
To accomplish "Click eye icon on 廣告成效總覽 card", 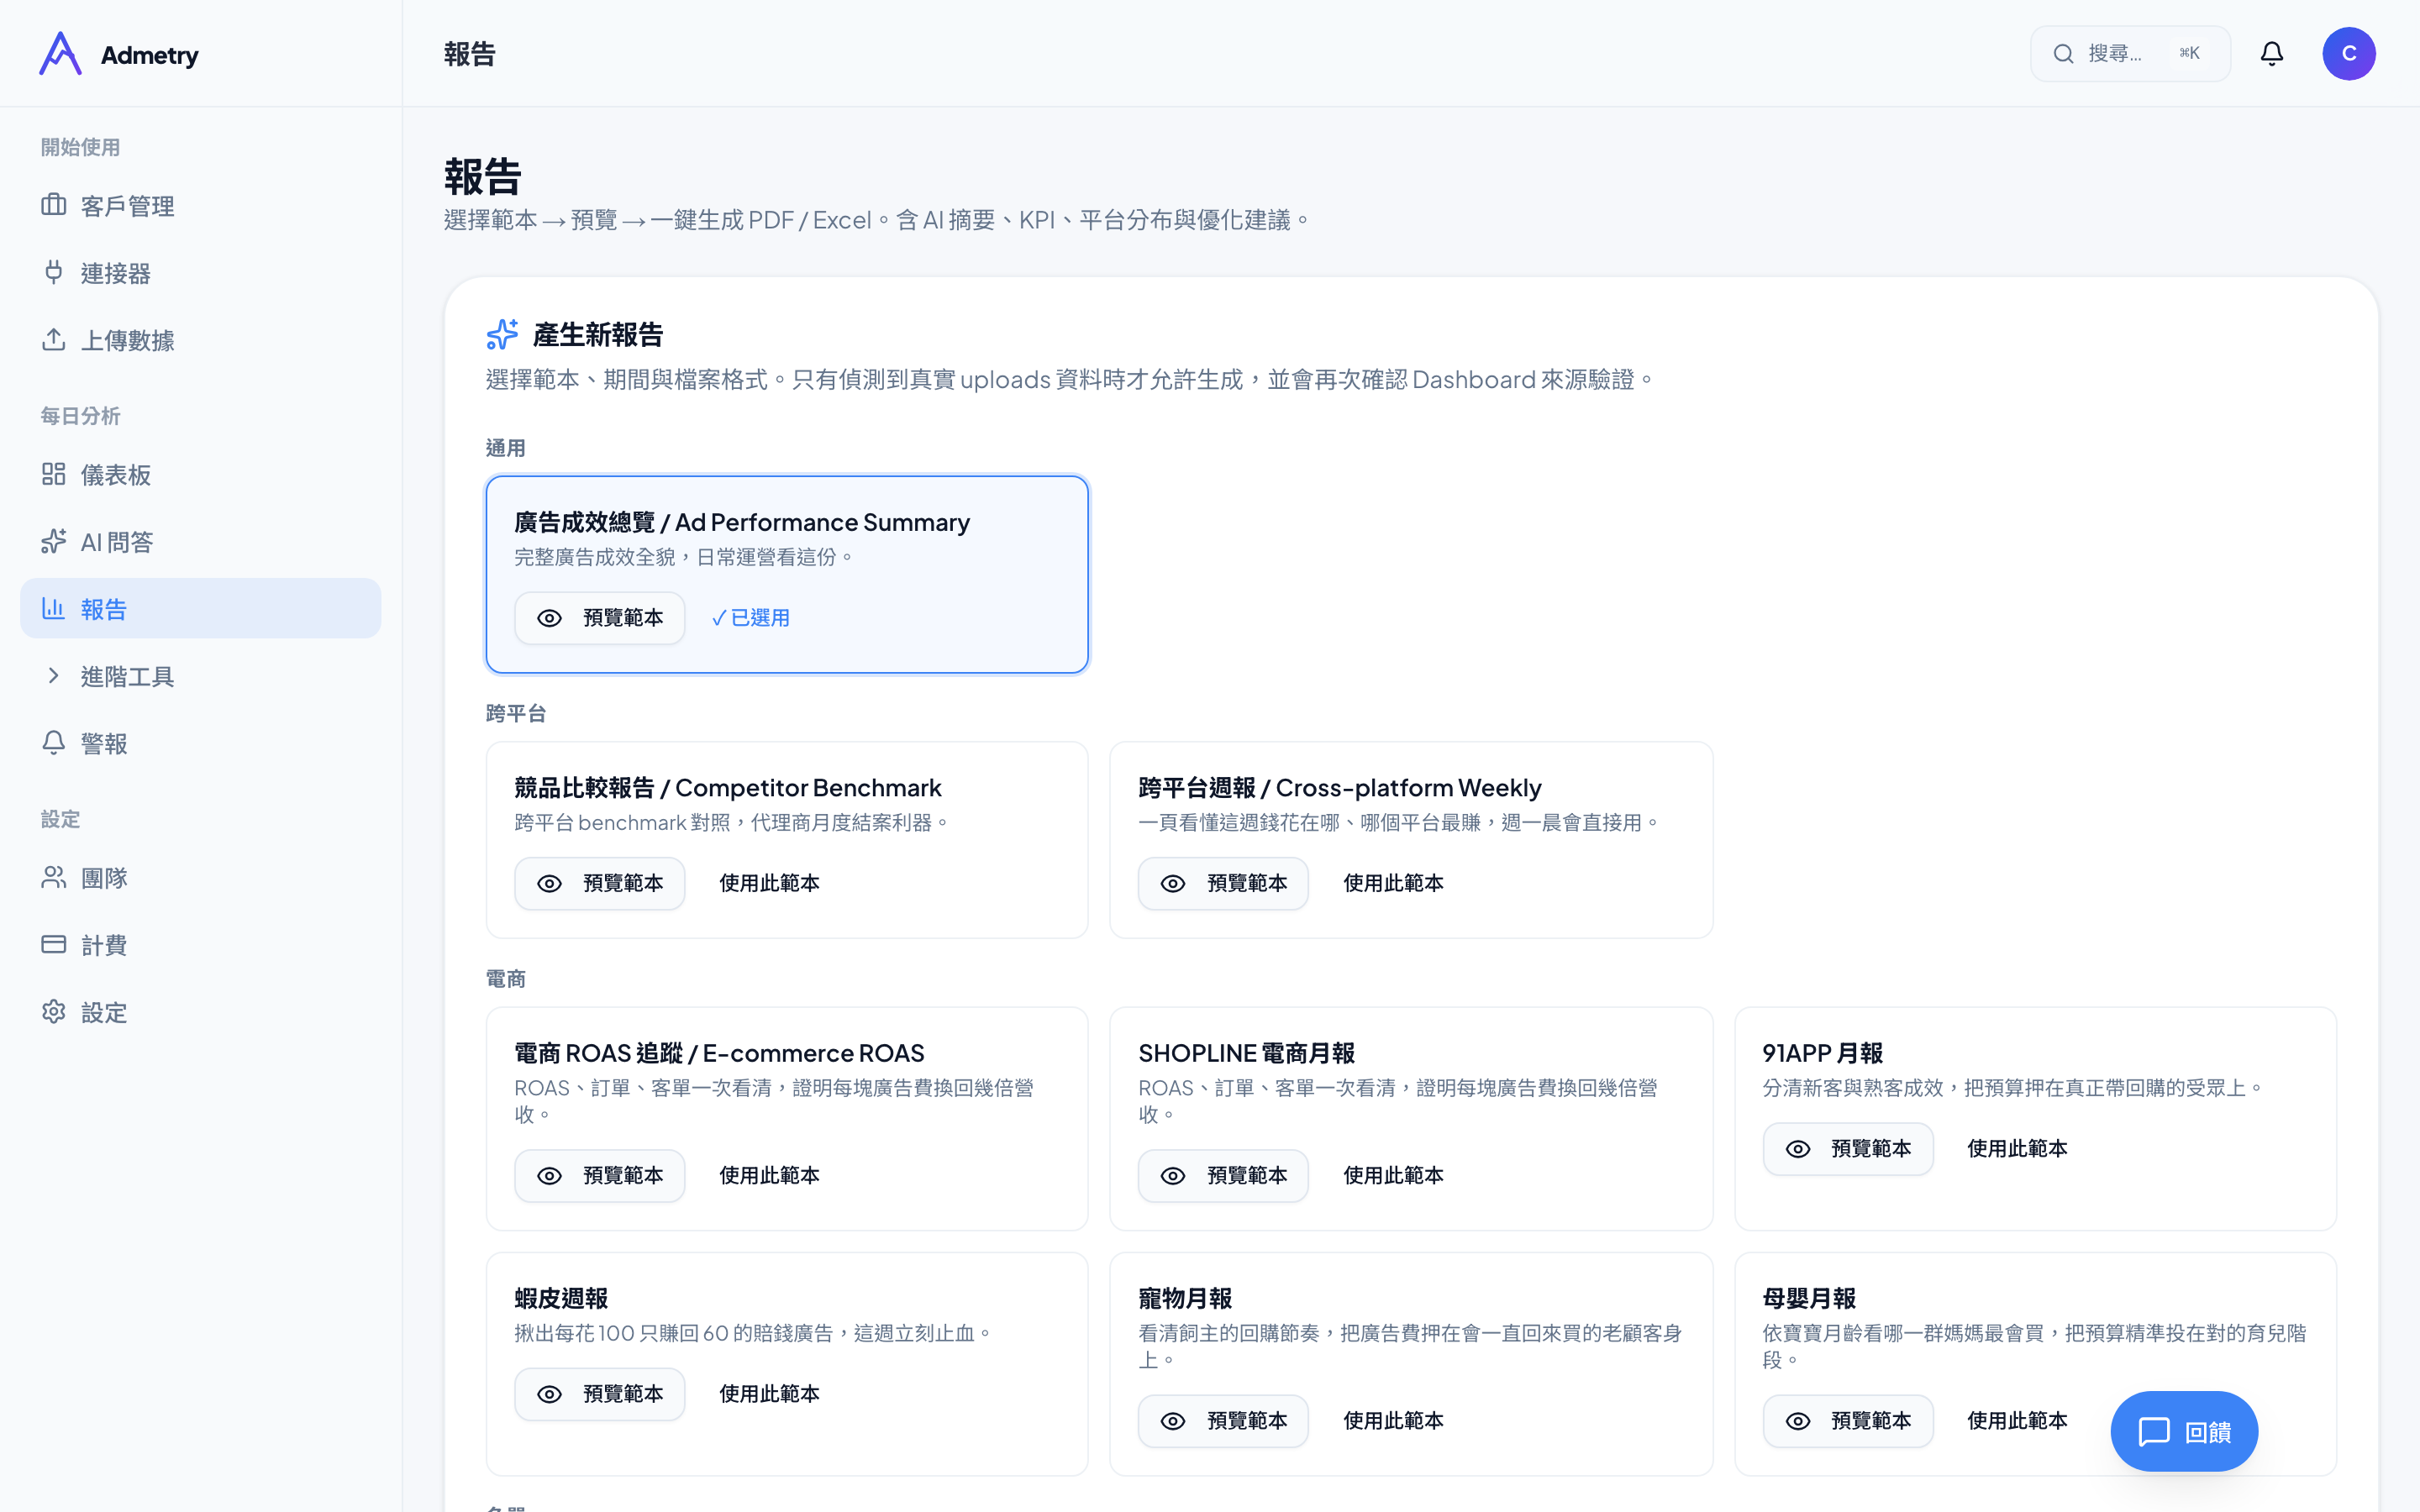I will [x=549, y=618].
